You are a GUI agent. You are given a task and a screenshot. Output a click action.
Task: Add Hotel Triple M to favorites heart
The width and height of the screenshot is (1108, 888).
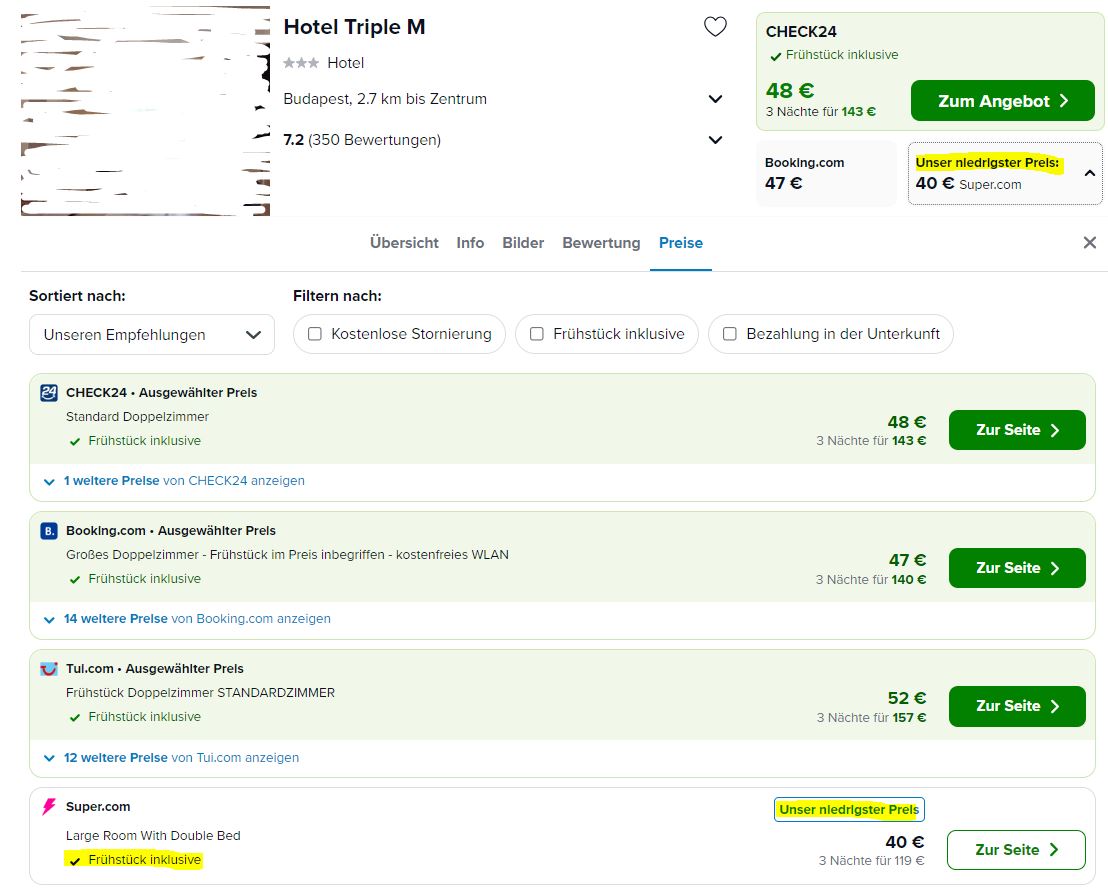715,28
